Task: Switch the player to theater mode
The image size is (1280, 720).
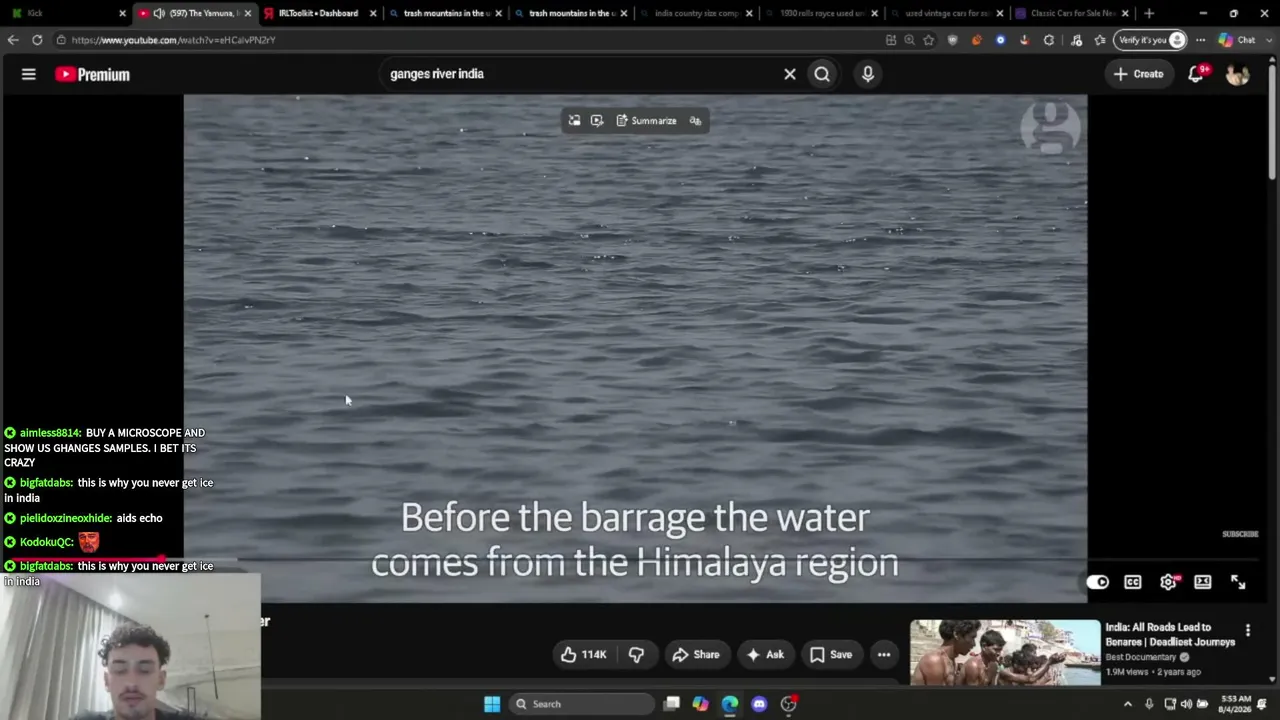Action: [1203, 582]
